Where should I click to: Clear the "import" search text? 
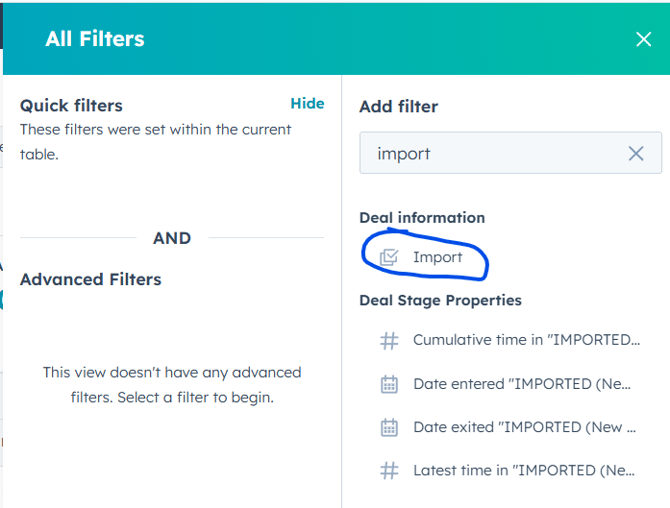[636, 154]
